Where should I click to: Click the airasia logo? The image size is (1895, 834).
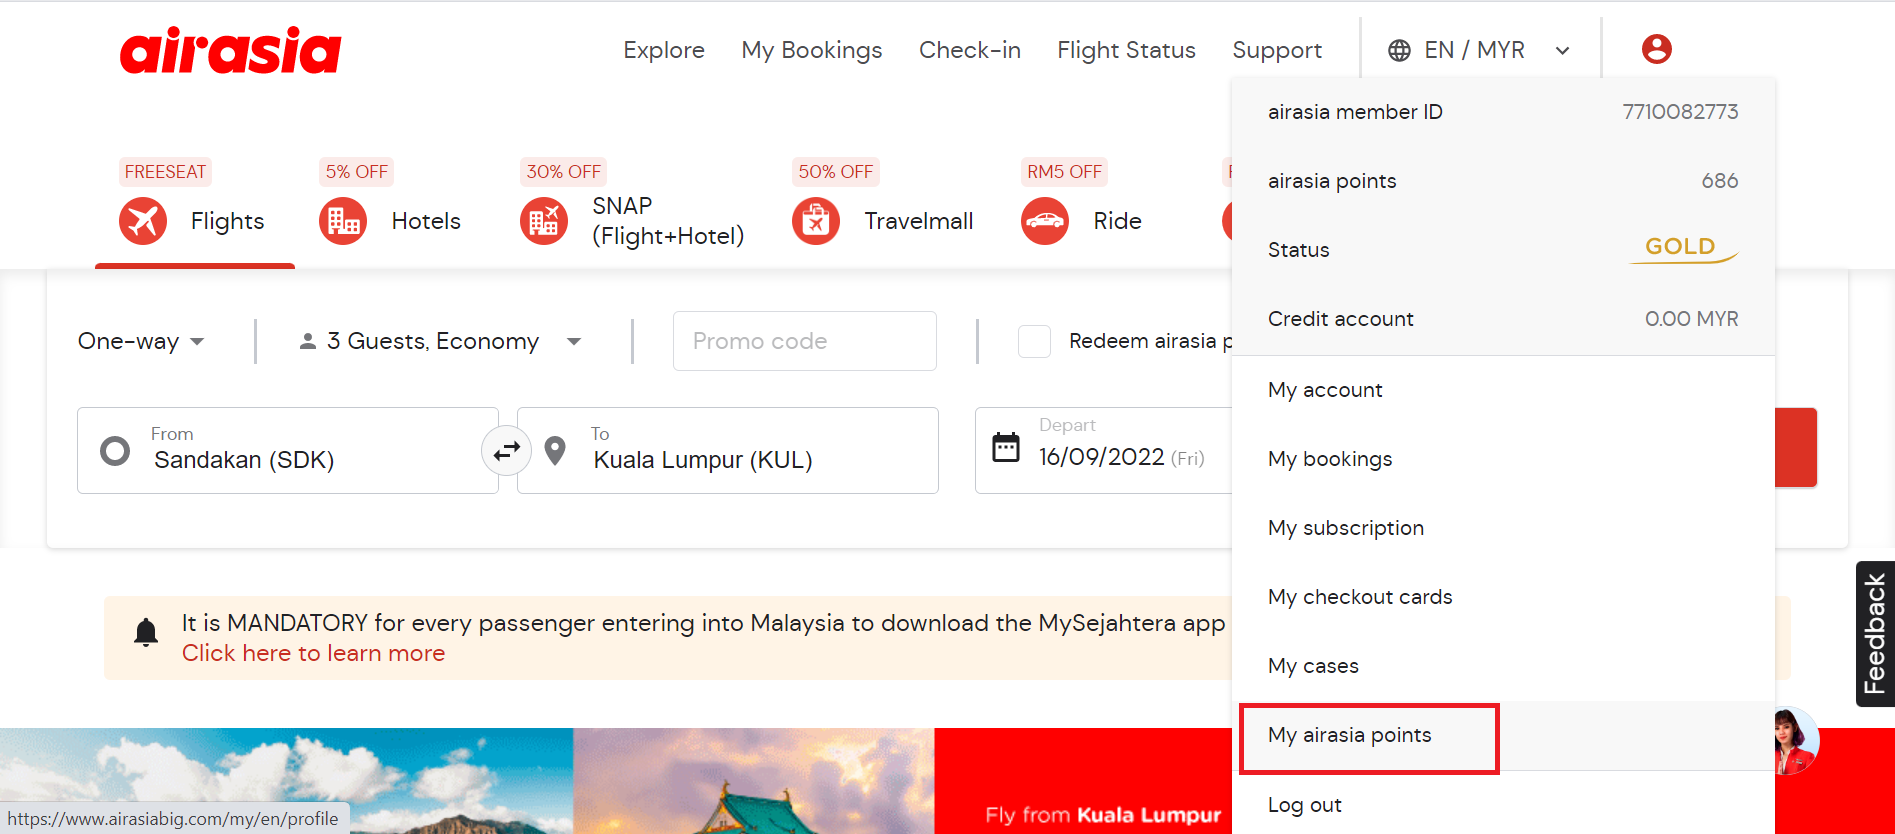click(231, 50)
